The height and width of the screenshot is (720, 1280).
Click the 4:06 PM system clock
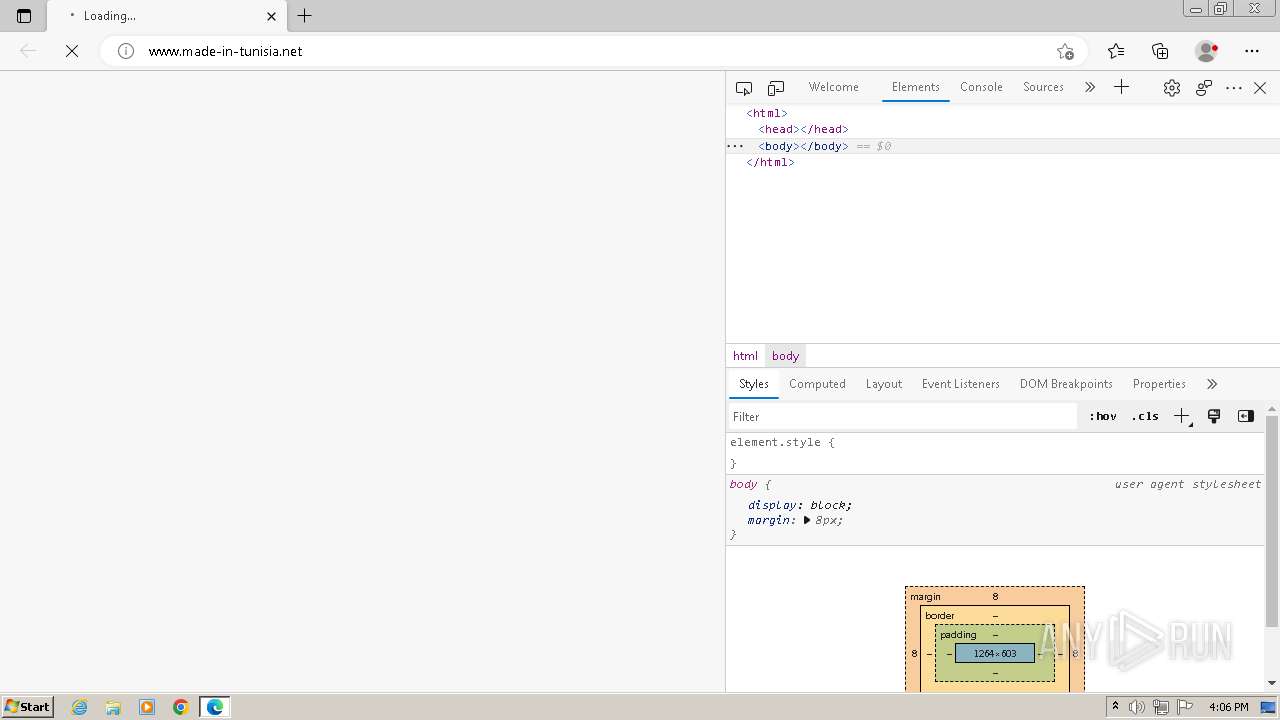point(1228,707)
